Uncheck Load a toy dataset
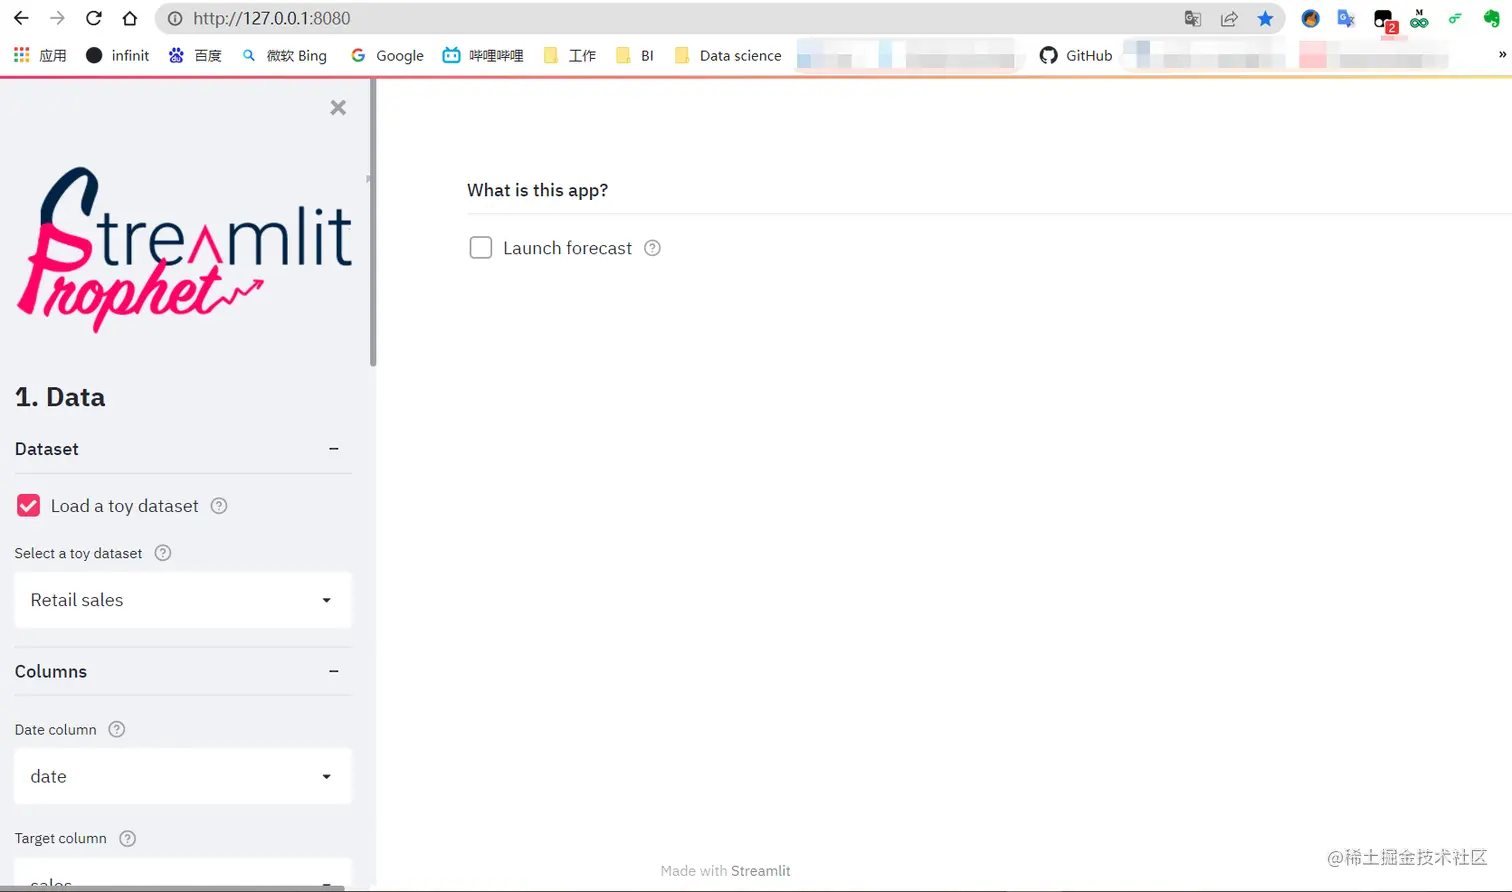Image resolution: width=1512 pixels, height=892 pixels. tap(29, 506)
